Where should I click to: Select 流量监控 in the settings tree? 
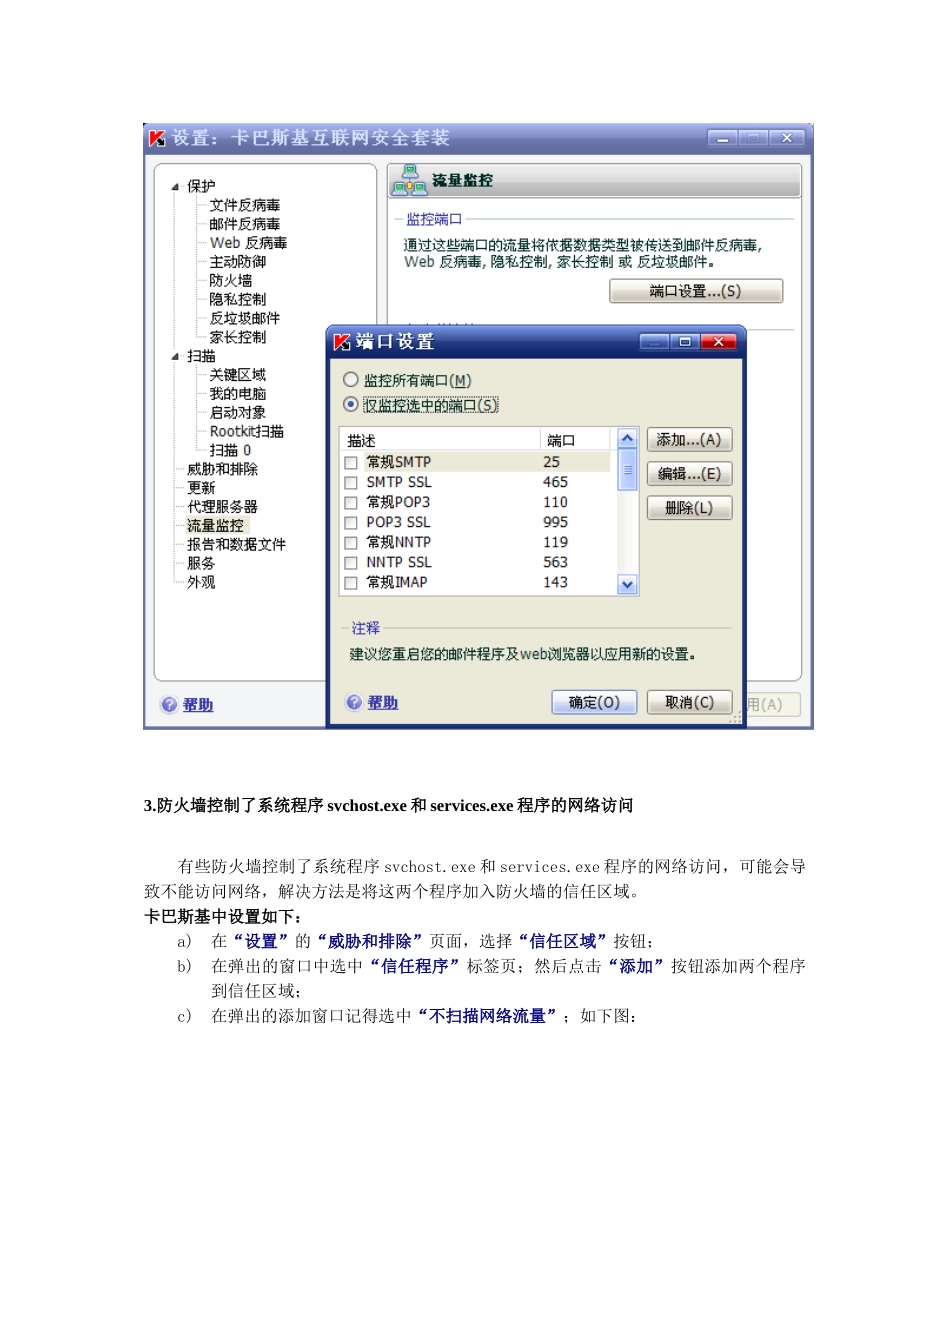pyautogui.click(x=216, y=526)
